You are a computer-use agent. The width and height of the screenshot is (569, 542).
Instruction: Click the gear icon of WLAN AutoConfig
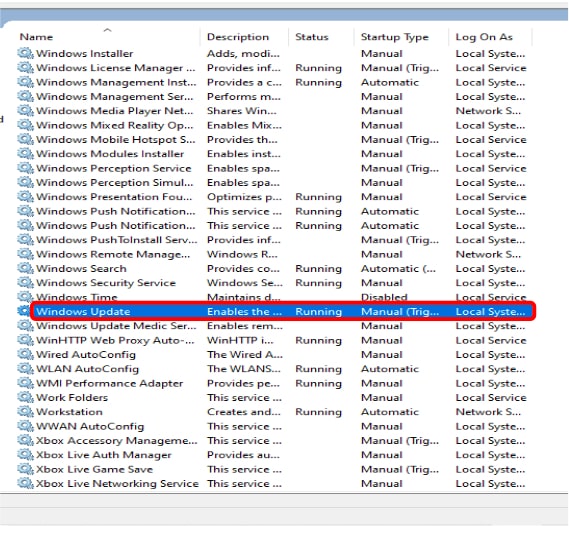25,369
